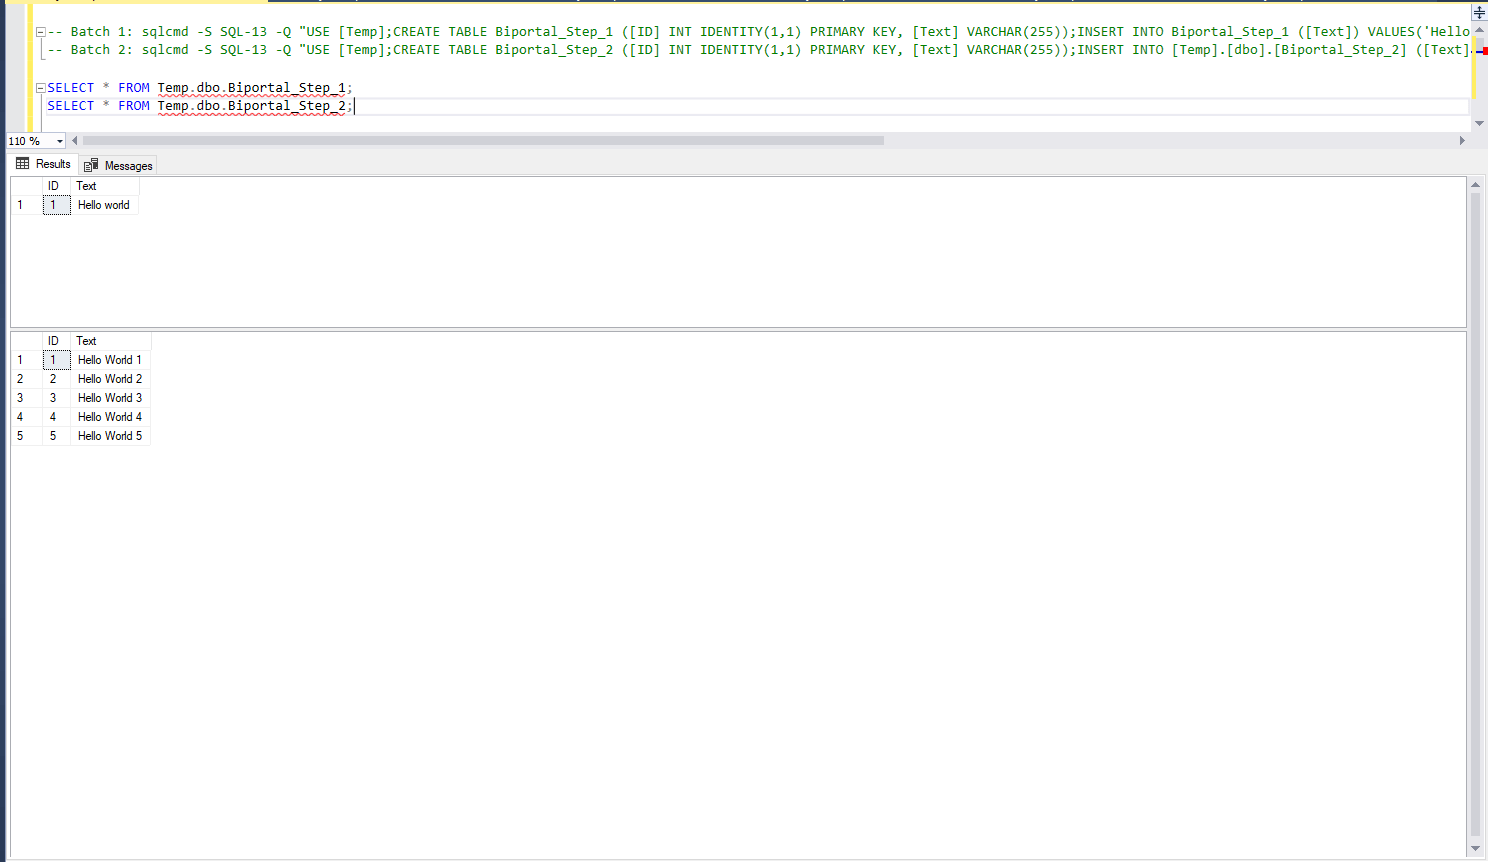Open the 110 % zoom dropdown
Viewport: 1488px width, 862px height.
pos(60,141)
